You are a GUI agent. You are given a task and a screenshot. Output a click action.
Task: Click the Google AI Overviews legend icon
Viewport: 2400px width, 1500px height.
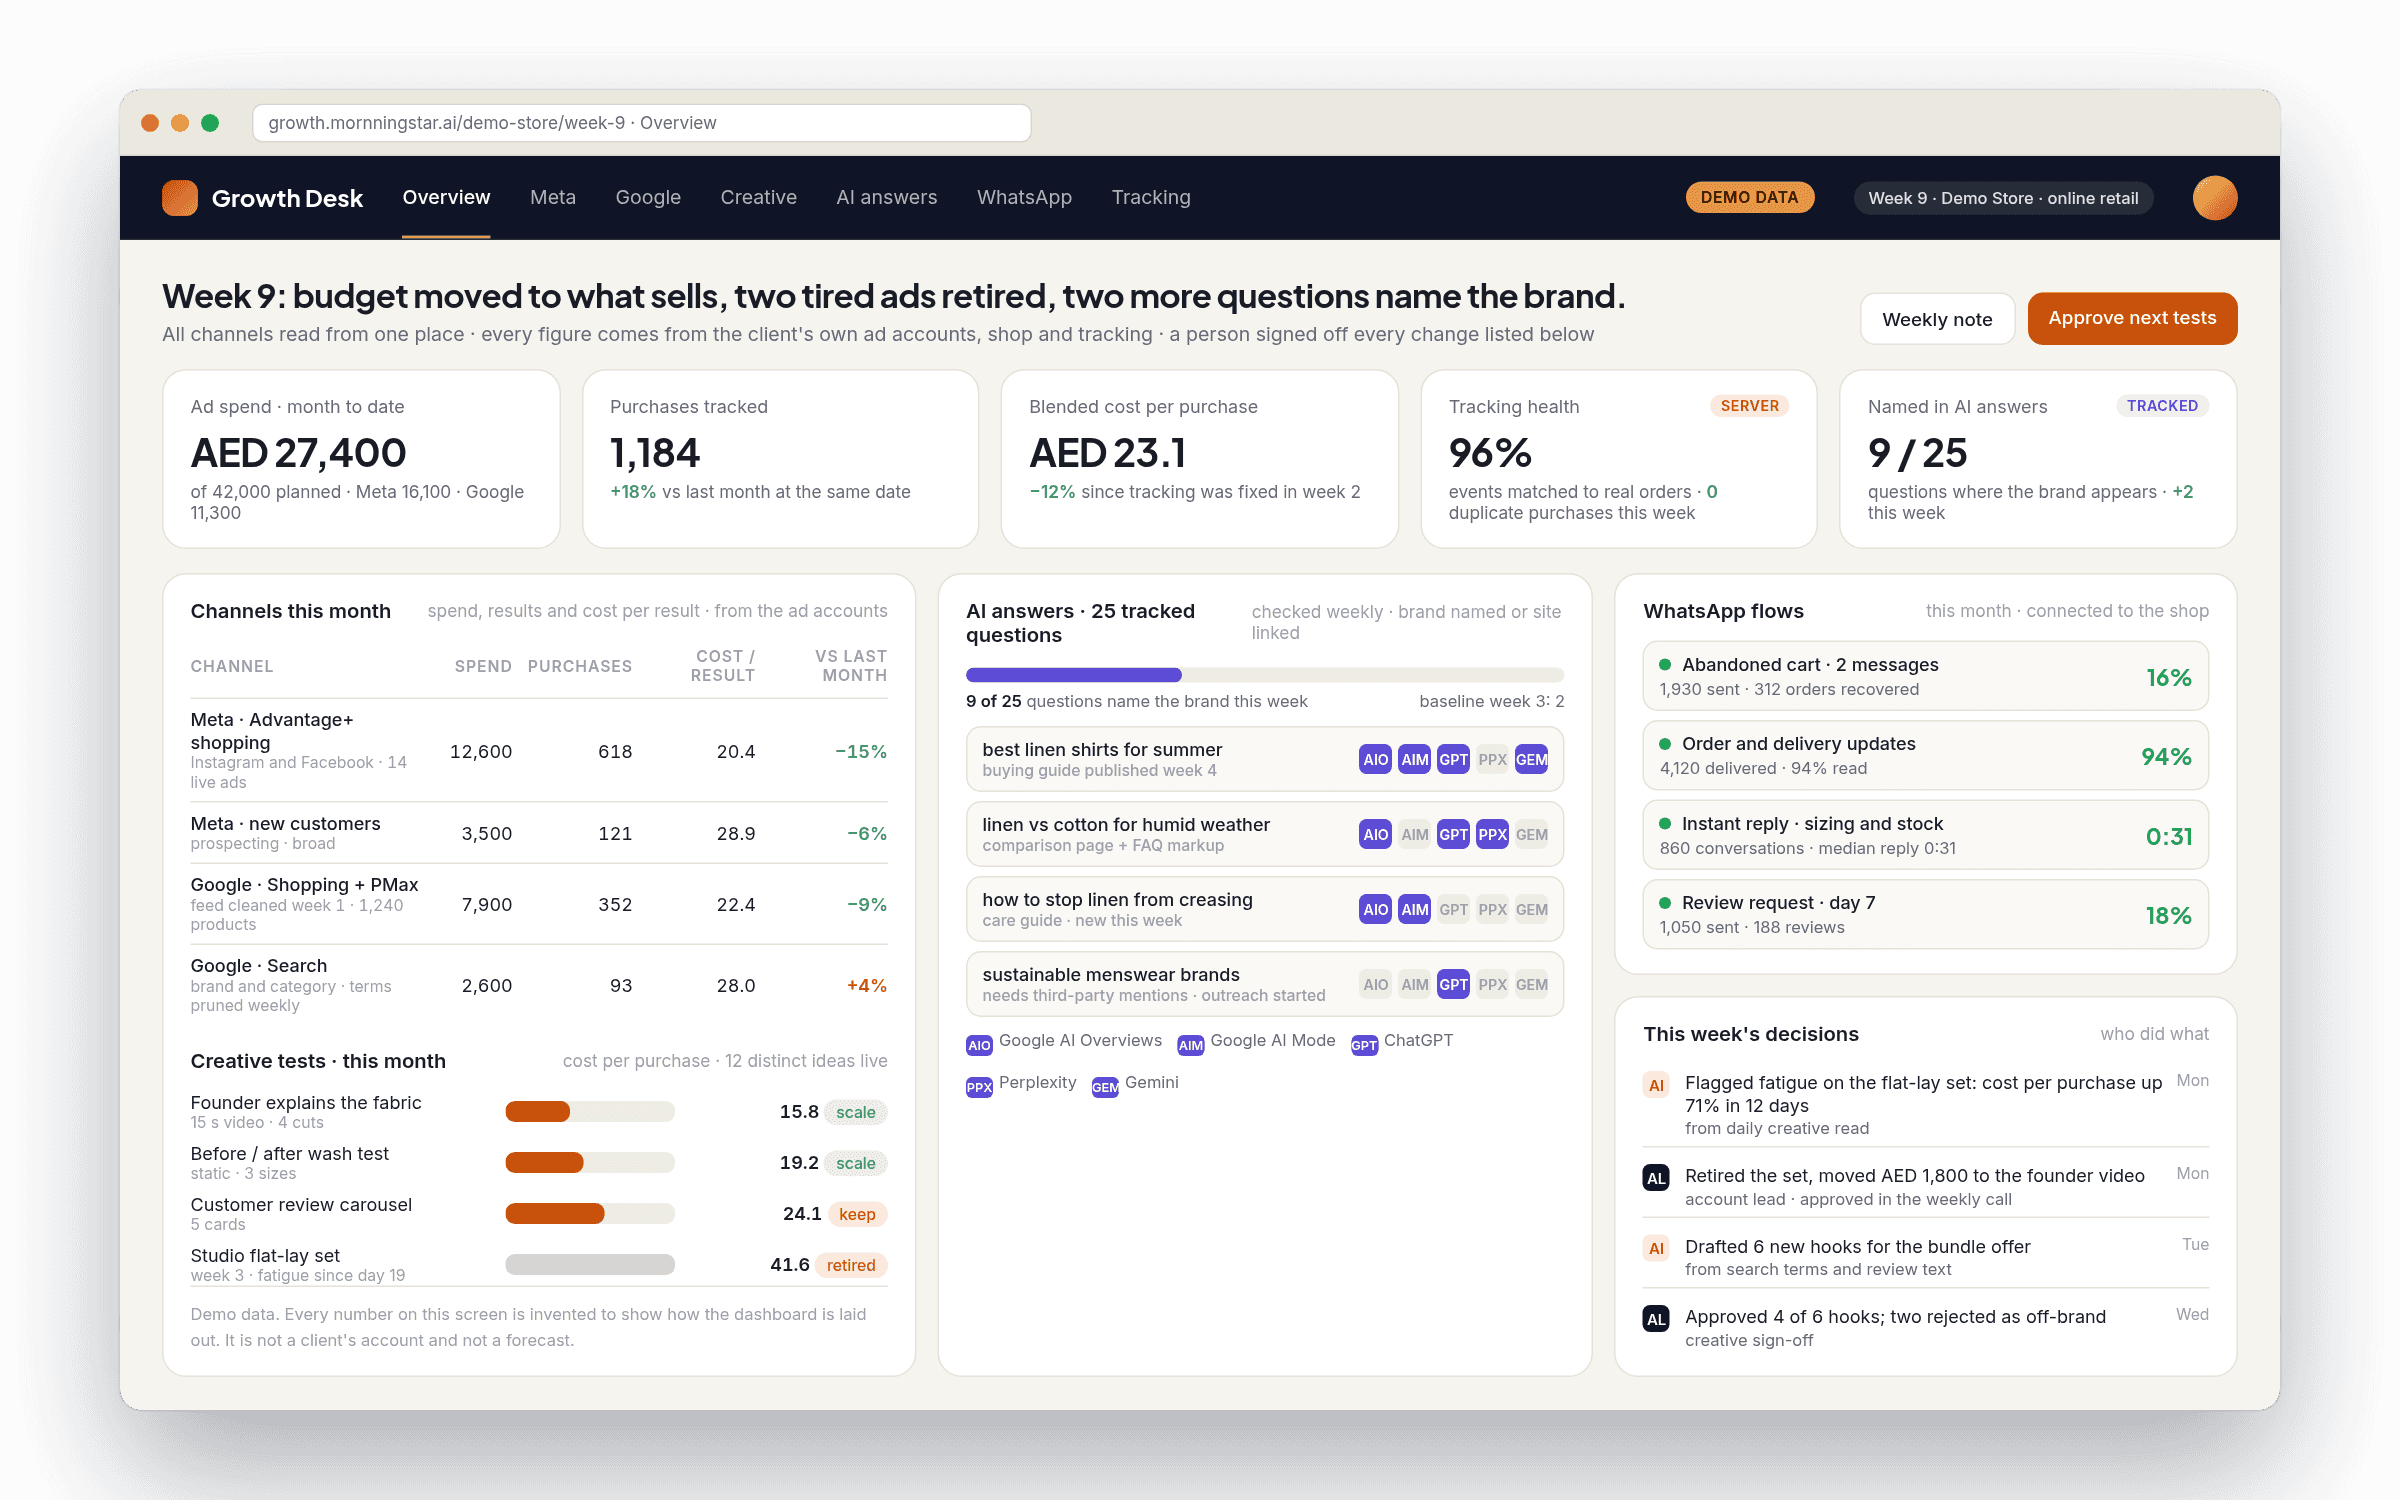979,1045
